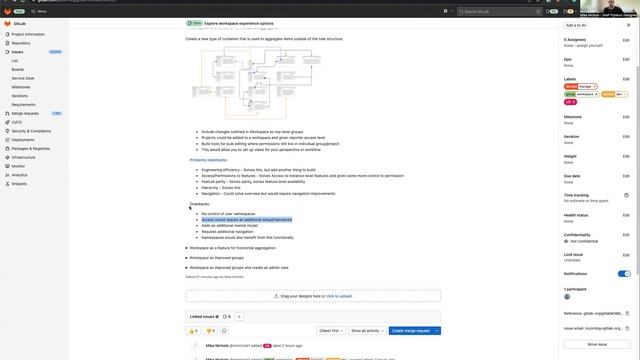Image resolution: width=640 pixels, height=360 pixels.
Task: Click the GitLab fox logo in the top bar
Action: coord(7,11)
